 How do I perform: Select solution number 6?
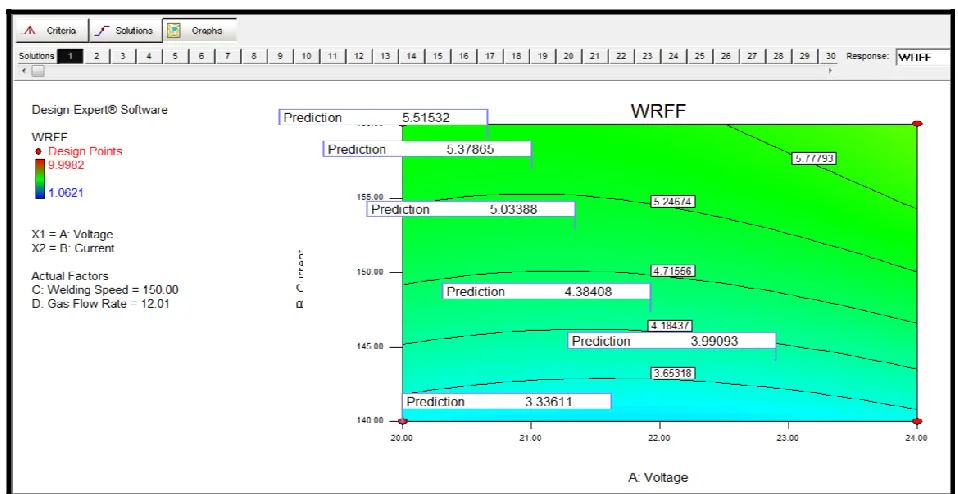coord(201,56)
